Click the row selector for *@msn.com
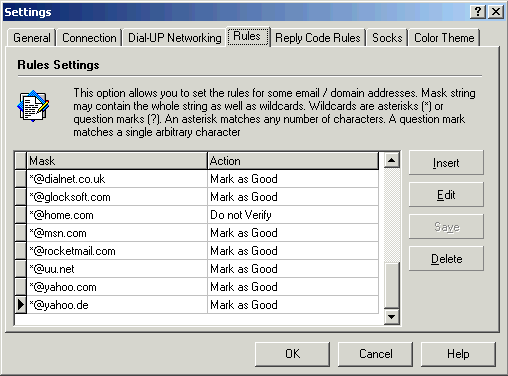Image resolution: width=508 pixels, height=376 pixels. click(21, 233)
